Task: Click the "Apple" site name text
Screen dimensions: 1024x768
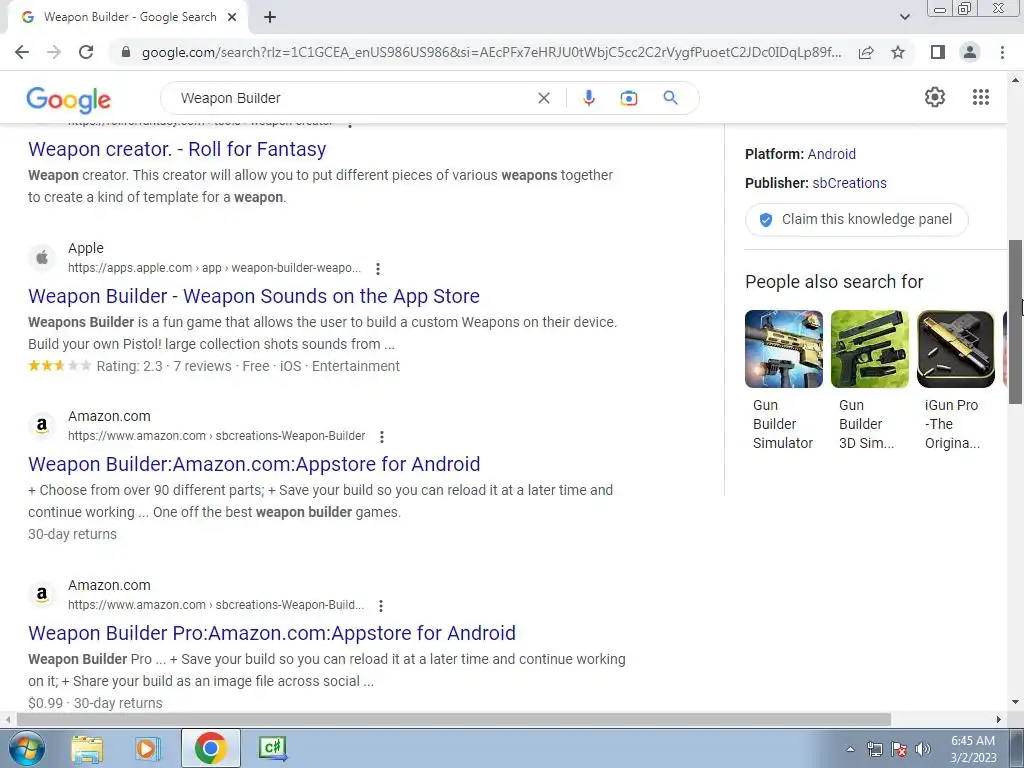Action: click(x=86, y=248)
